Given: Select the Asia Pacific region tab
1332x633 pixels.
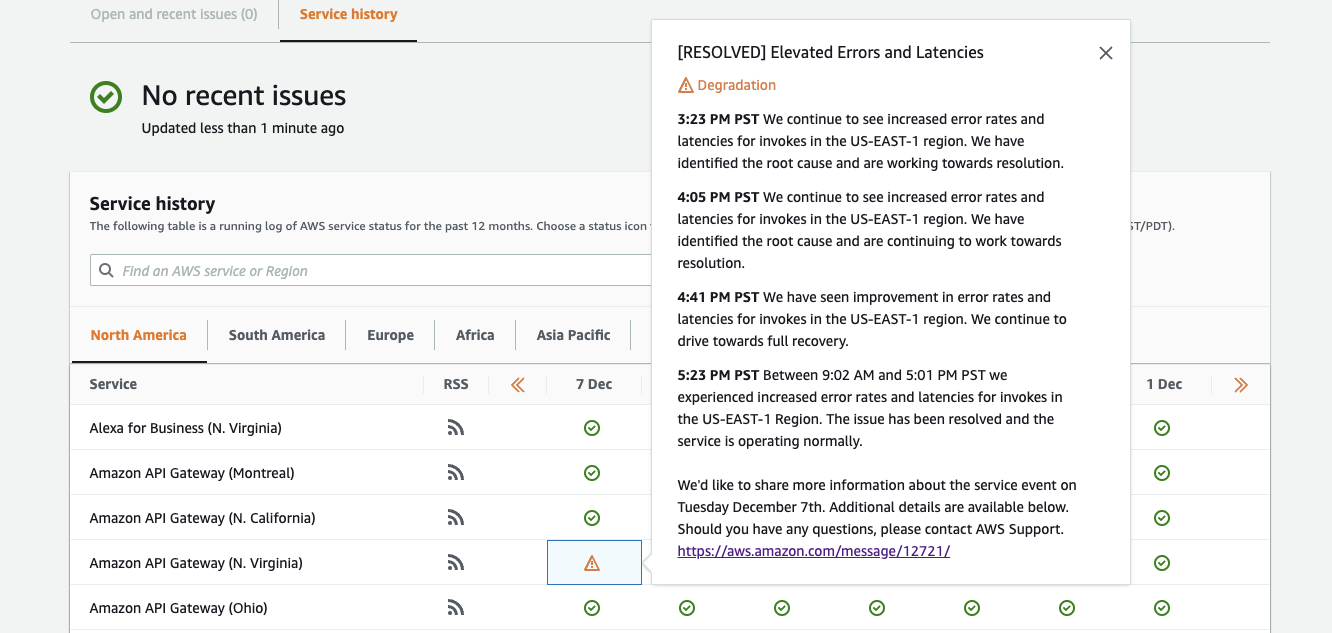Looking at the screenshot, I should click(x=573, y=335).
